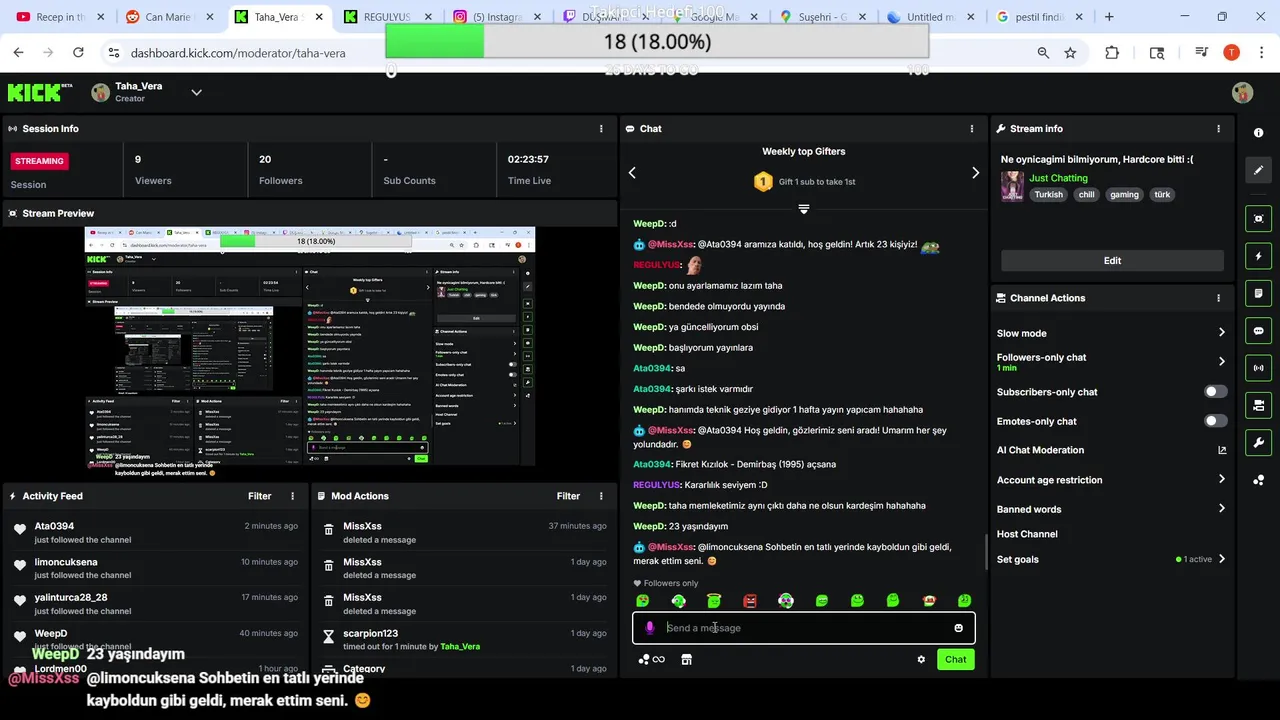
Task: Open chat settings gear icon
Action: 921,659
